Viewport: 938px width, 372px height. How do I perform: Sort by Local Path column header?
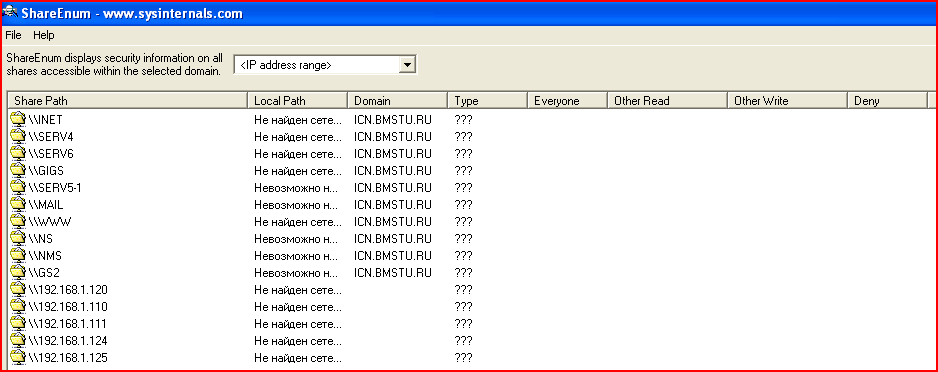coord(298,100)
